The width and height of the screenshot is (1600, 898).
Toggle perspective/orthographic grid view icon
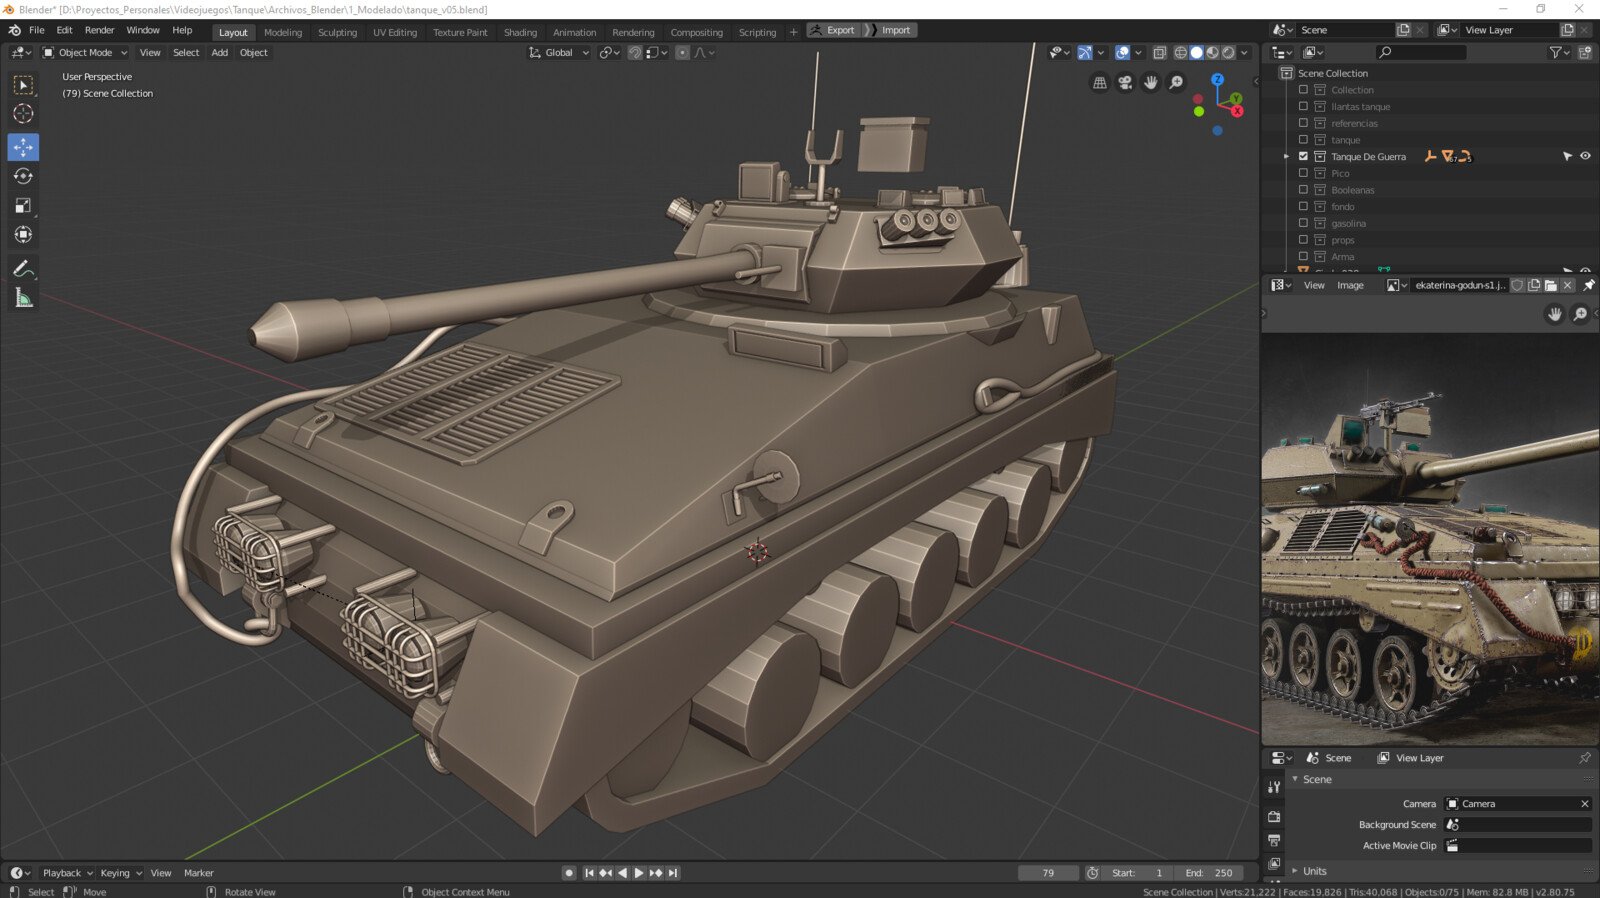pos(1100,83)
